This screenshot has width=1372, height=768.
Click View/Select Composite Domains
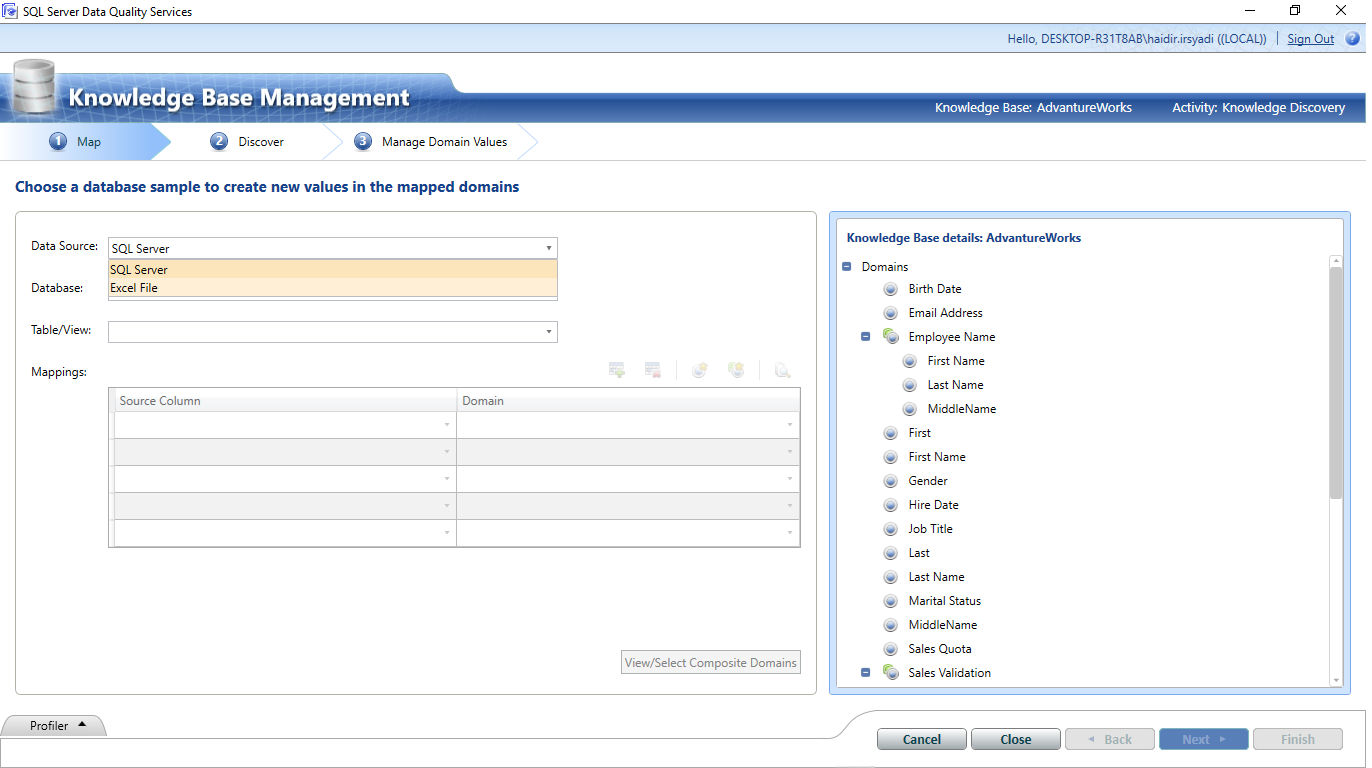tap(710, 661)
